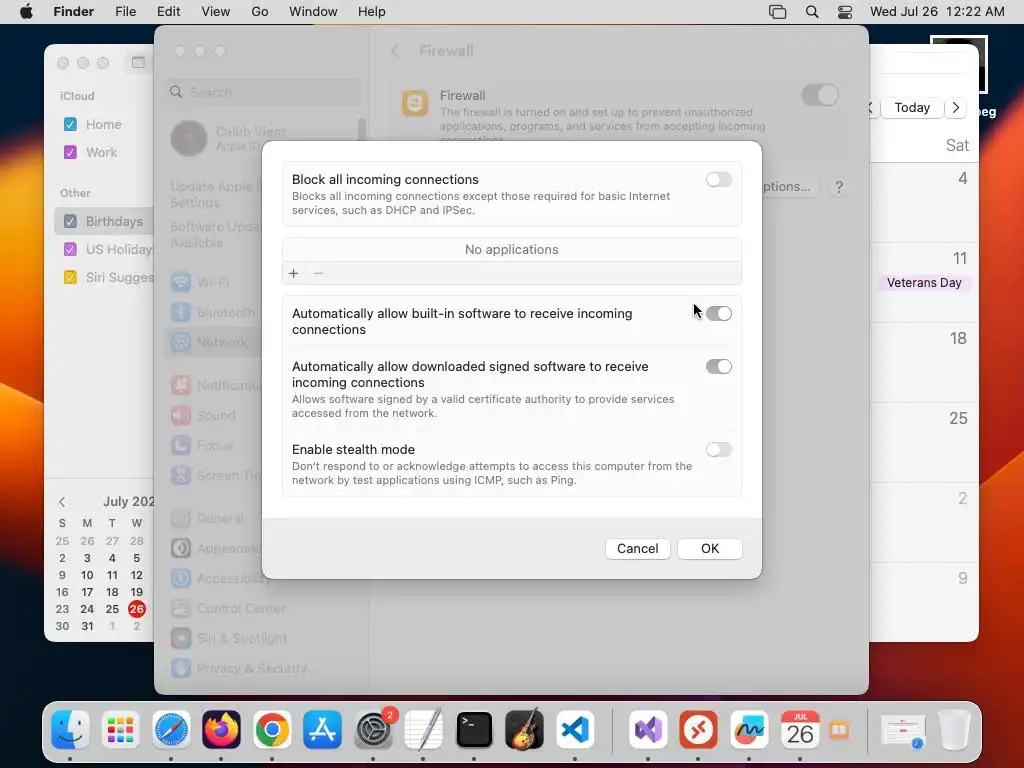The height and width of the screenshot is (768, 1024).
Task: Toggle the US Holidays calendar checkbox
Action: point(71,249)
